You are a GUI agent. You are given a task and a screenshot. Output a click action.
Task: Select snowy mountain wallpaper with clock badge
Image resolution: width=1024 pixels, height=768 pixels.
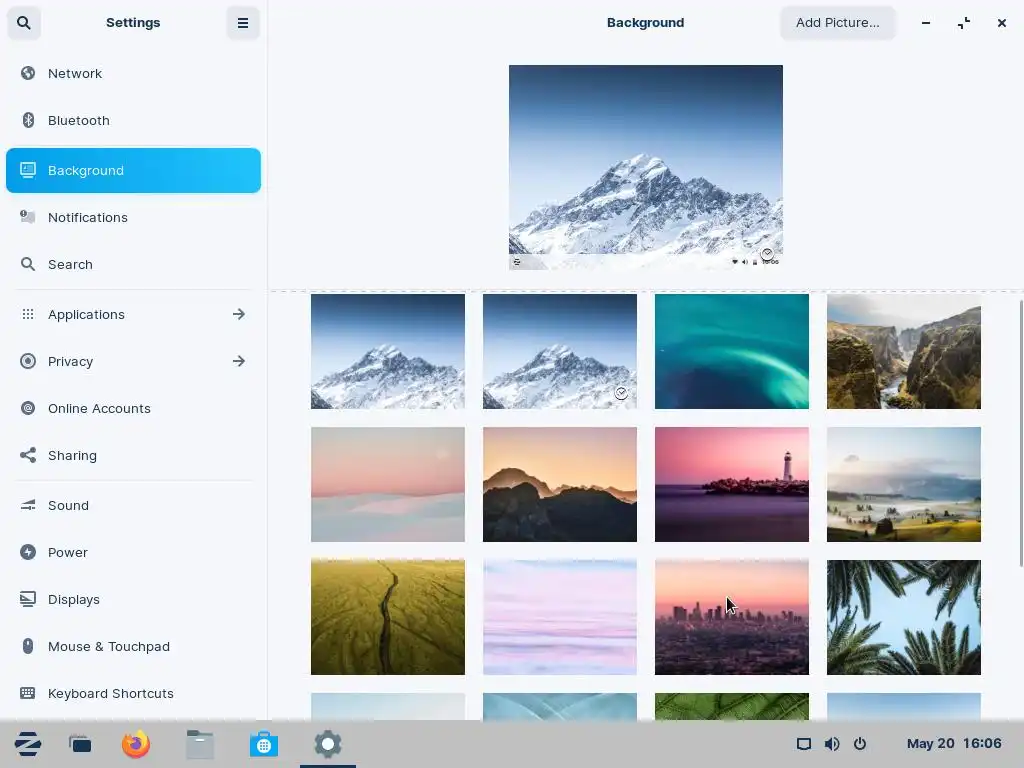(x=560, y=351)
